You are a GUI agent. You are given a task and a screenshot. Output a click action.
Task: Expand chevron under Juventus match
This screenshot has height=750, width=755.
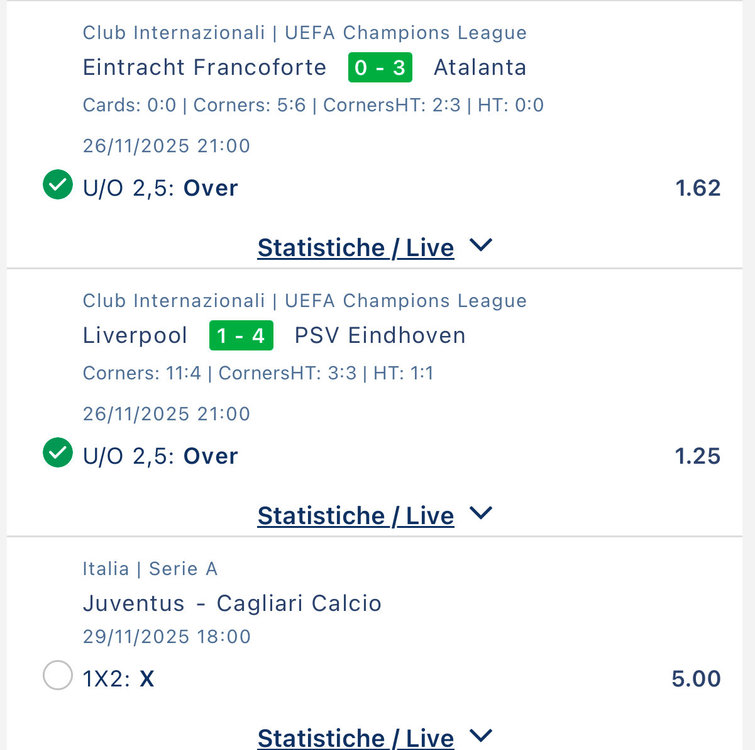pos(481,736)
